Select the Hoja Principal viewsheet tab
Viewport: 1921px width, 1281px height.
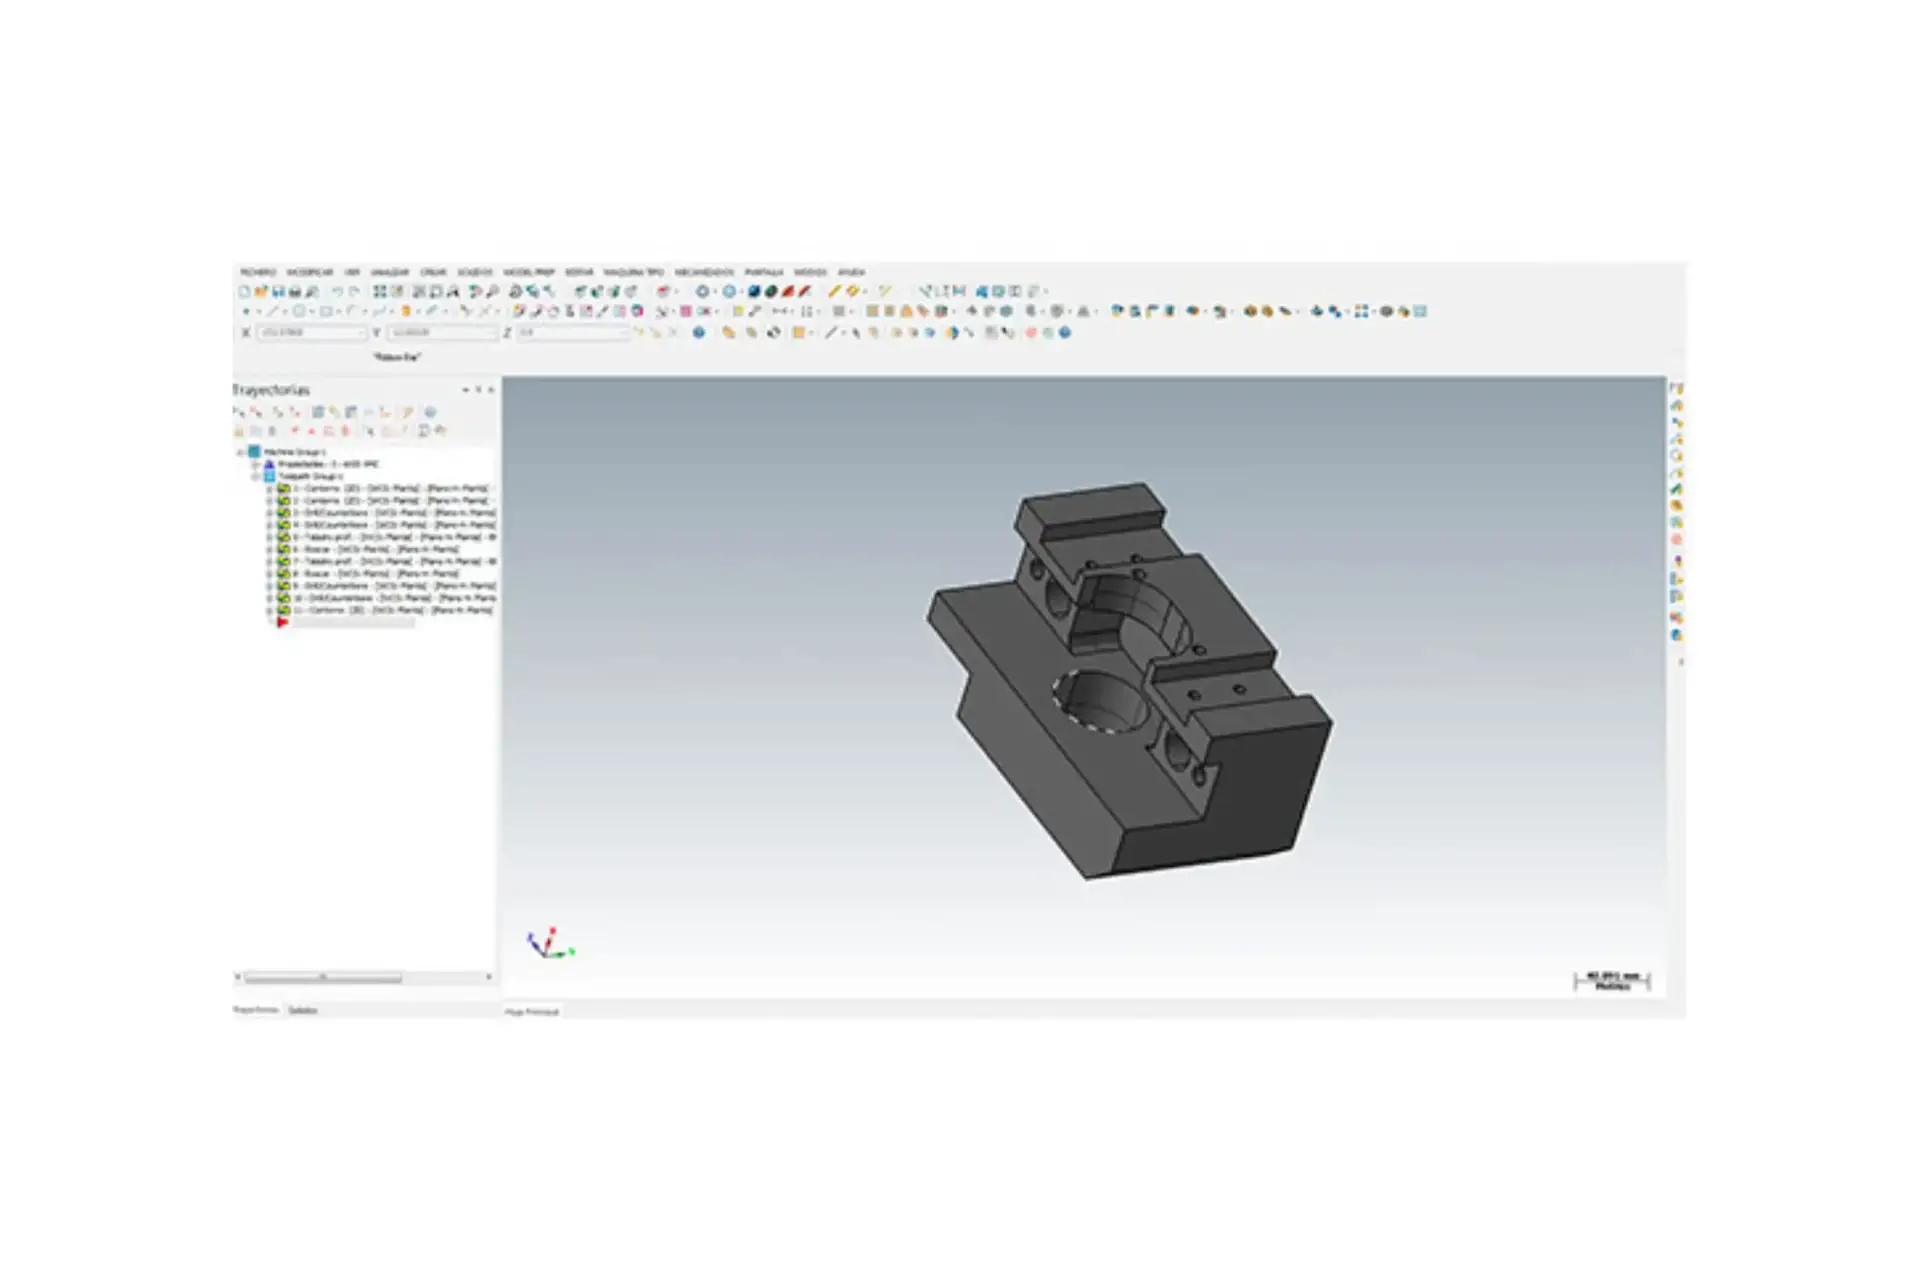tap(532, 1012)
